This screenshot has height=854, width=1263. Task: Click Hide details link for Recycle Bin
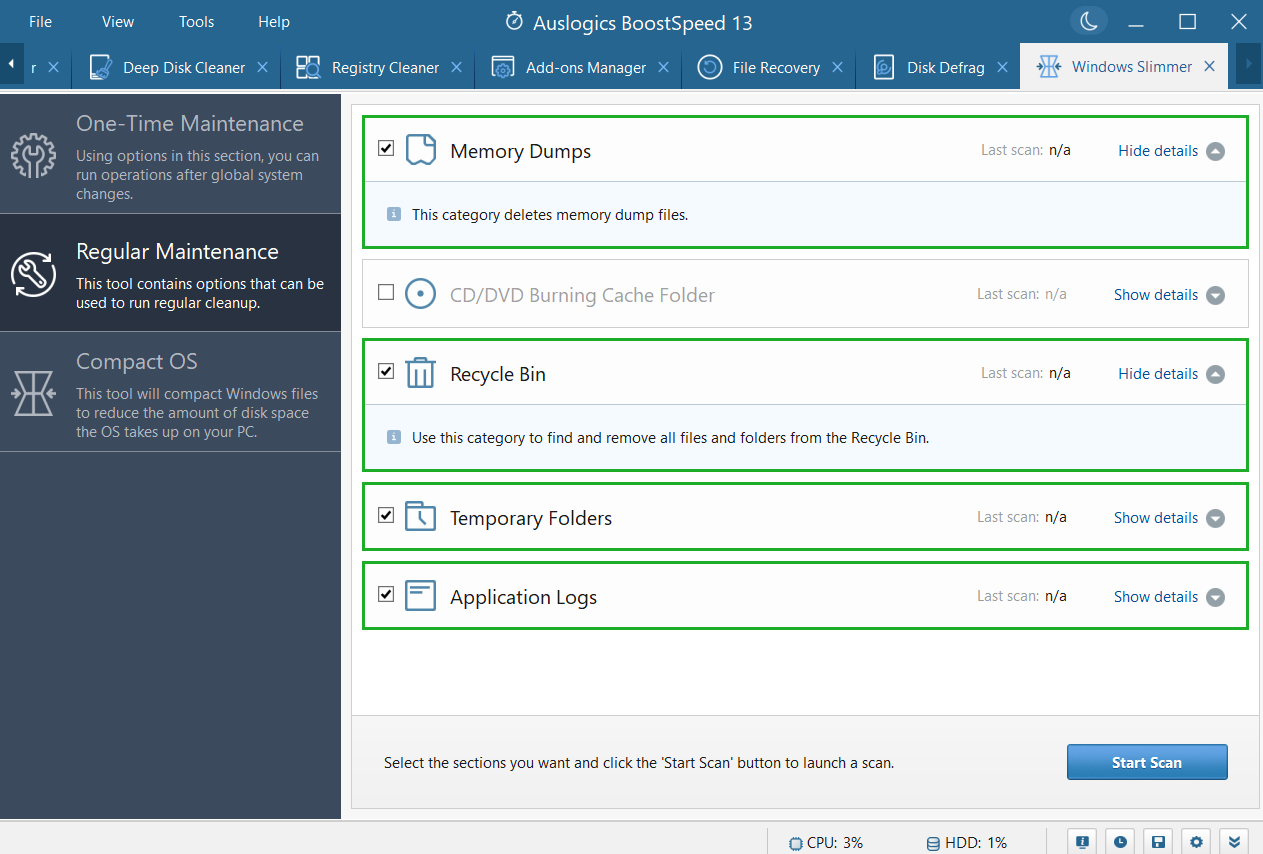[x=1158, y=374]
